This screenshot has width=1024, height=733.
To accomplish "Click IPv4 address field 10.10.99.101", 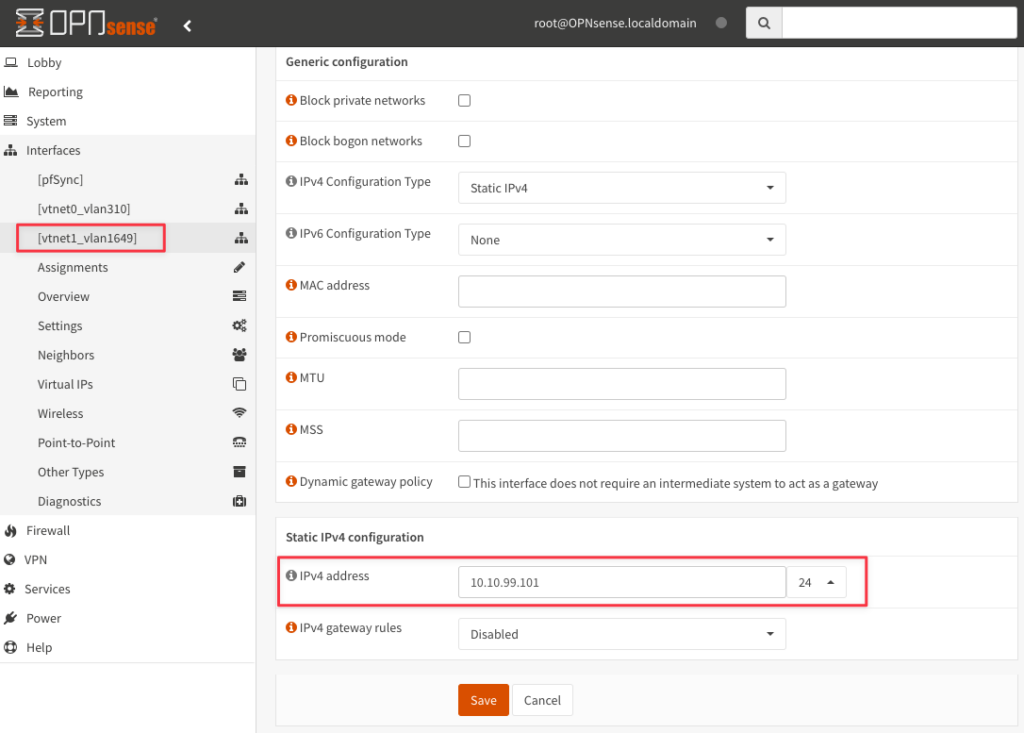I will [x=622, y=582].
